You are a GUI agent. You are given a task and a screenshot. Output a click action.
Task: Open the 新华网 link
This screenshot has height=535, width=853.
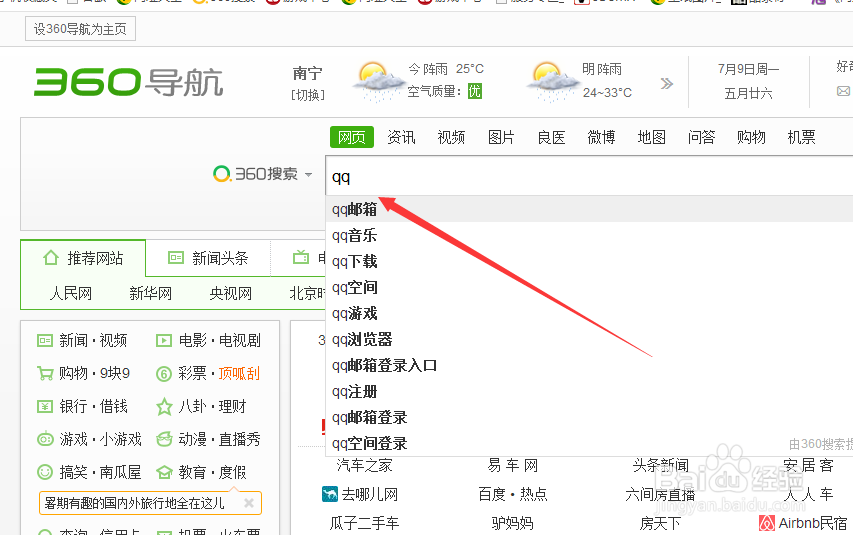tap(151, 294)
